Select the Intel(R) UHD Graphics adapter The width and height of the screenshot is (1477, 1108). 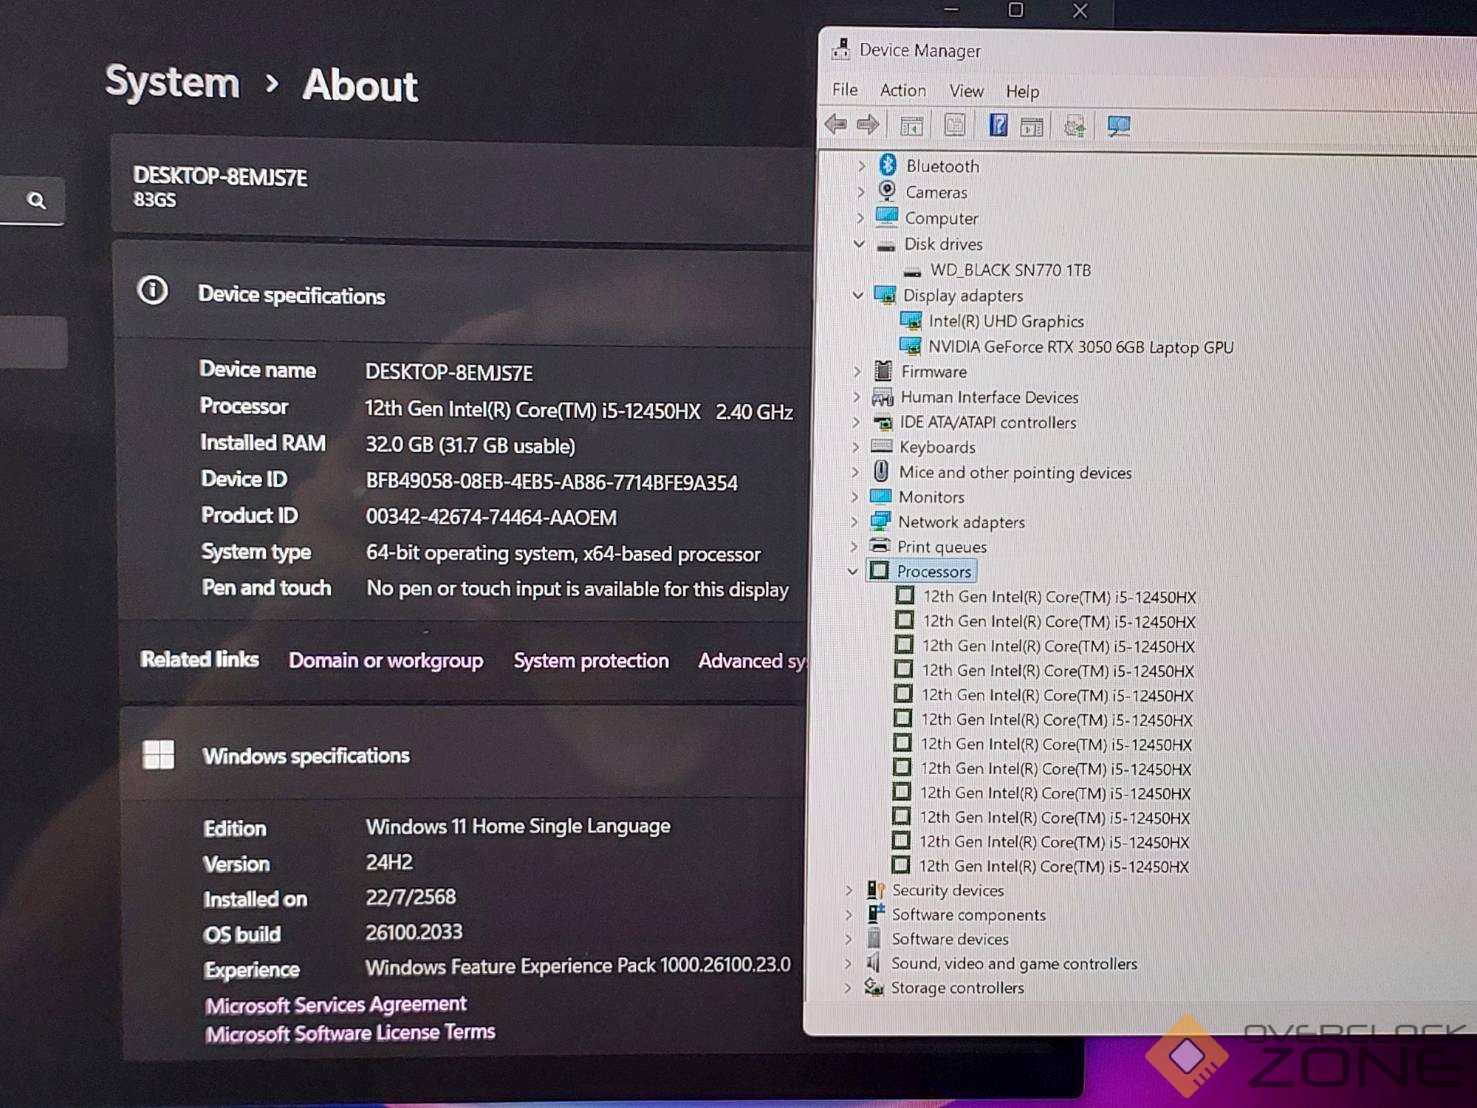point(1006,321)
